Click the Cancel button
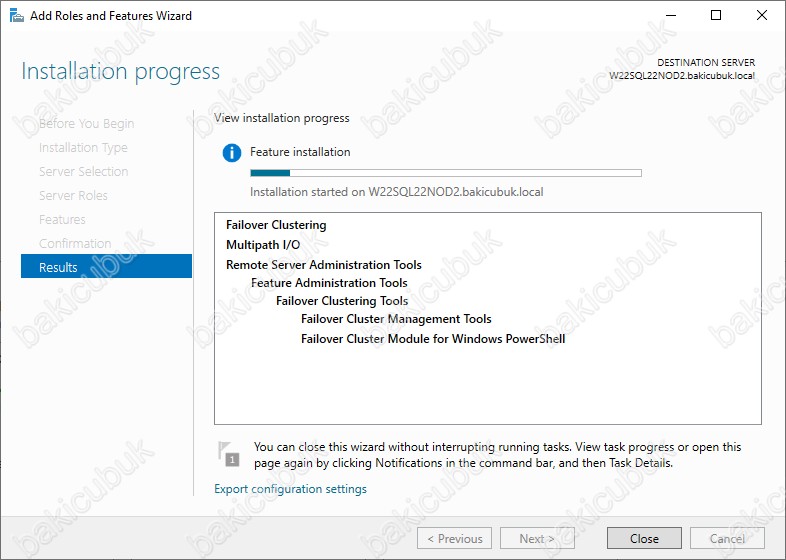 [727, 538]
